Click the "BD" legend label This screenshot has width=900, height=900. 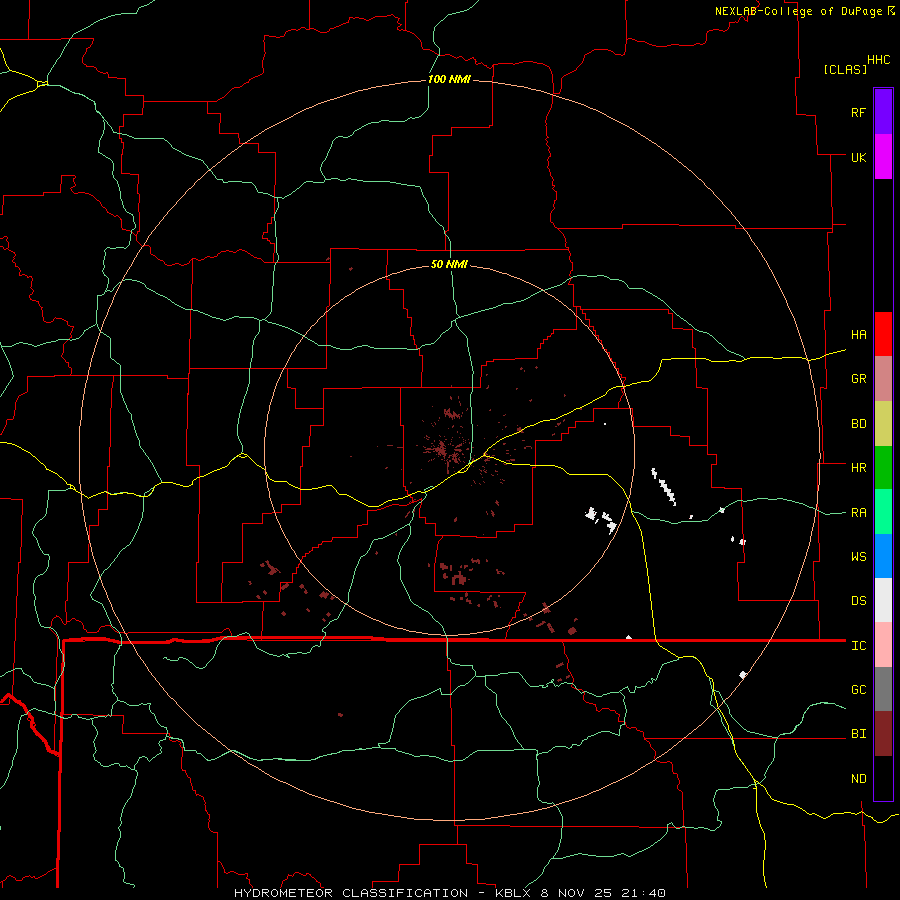point(859,424)
